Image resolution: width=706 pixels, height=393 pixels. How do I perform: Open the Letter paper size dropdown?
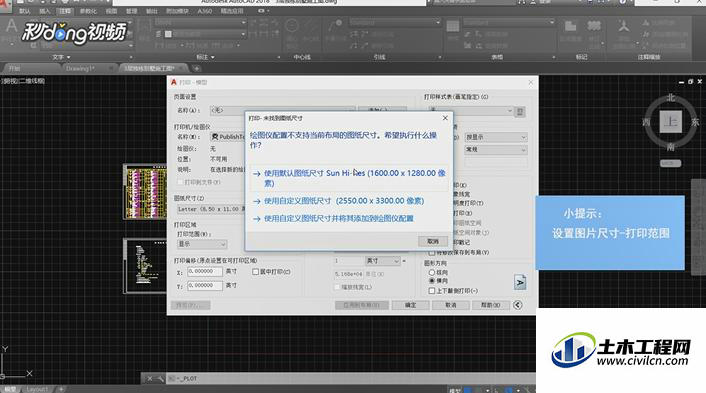click(212, 209)
